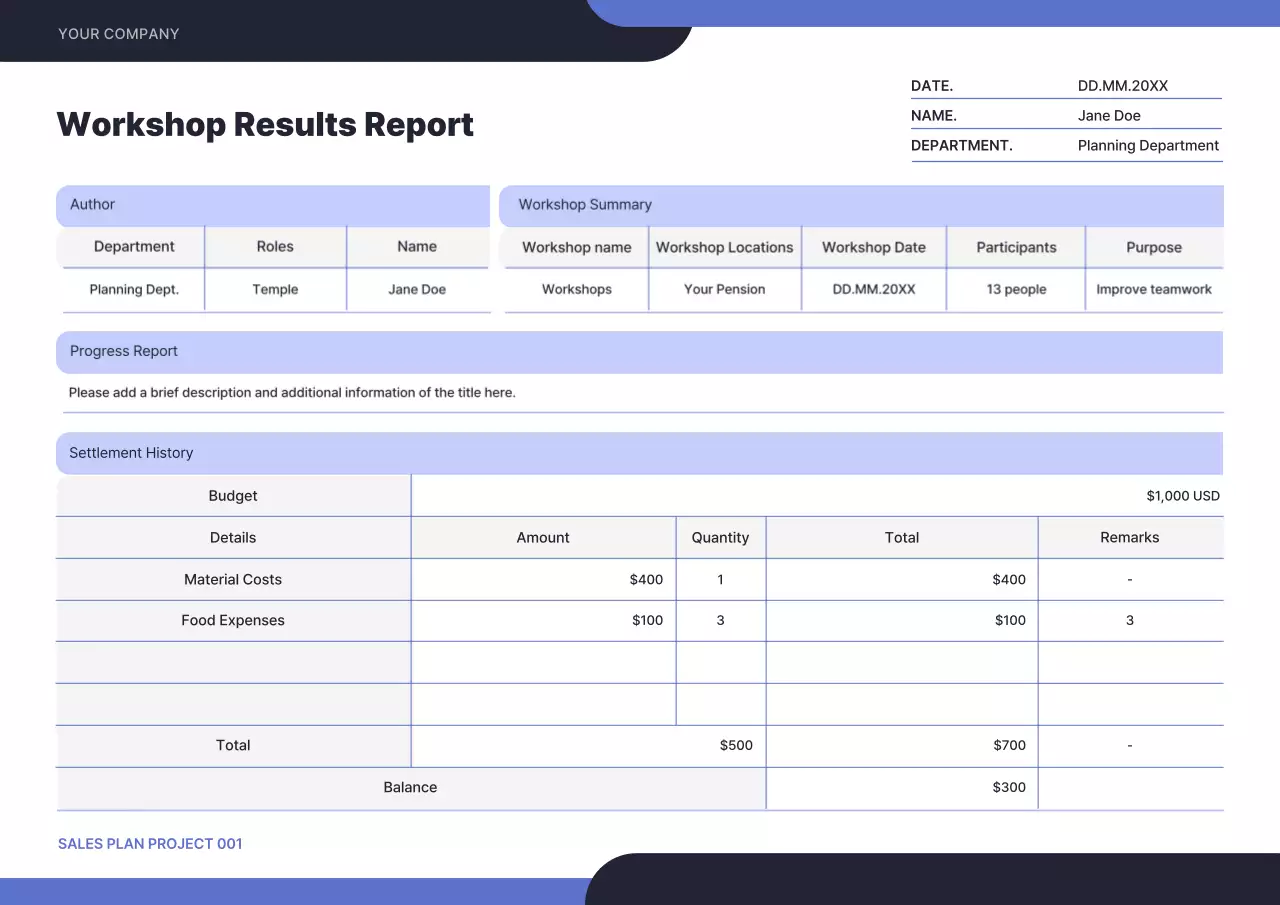Click the DD.MM.20XX date field at top
This screenshot has height=905, width=1280.
[1122, 86]
